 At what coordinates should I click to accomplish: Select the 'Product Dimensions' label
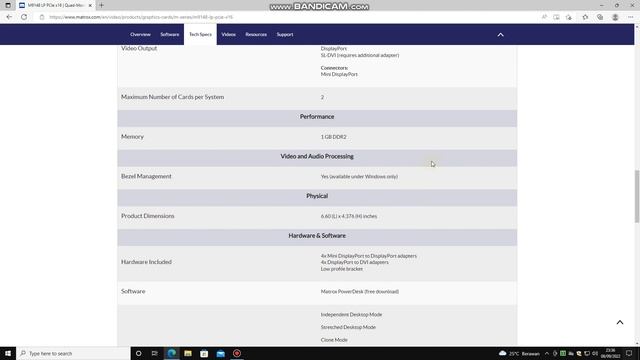tap(148, 216)
